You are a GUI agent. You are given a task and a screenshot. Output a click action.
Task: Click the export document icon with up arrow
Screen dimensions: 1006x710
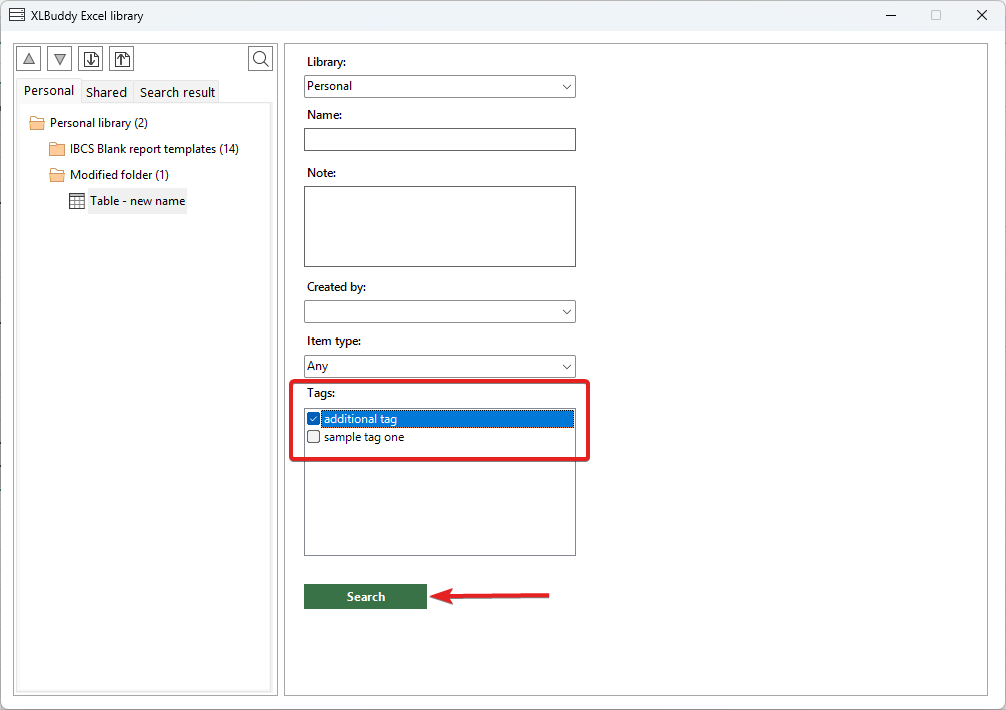(x=121, y=59)
